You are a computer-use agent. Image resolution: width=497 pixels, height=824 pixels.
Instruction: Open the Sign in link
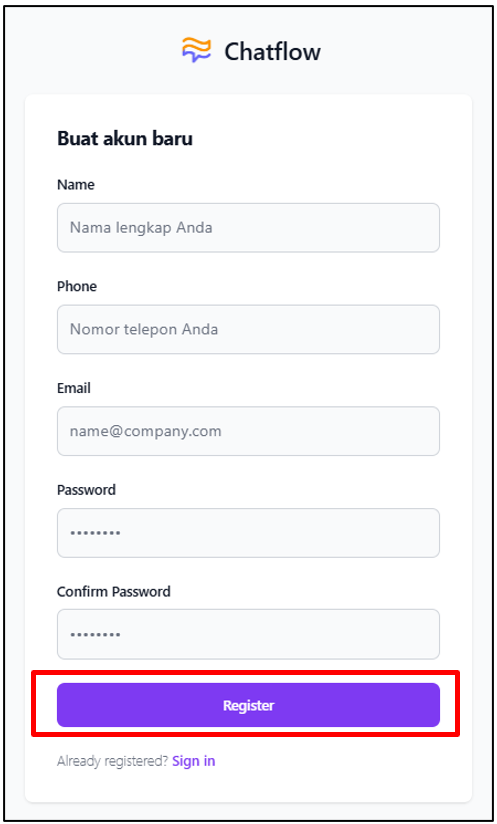194,761
